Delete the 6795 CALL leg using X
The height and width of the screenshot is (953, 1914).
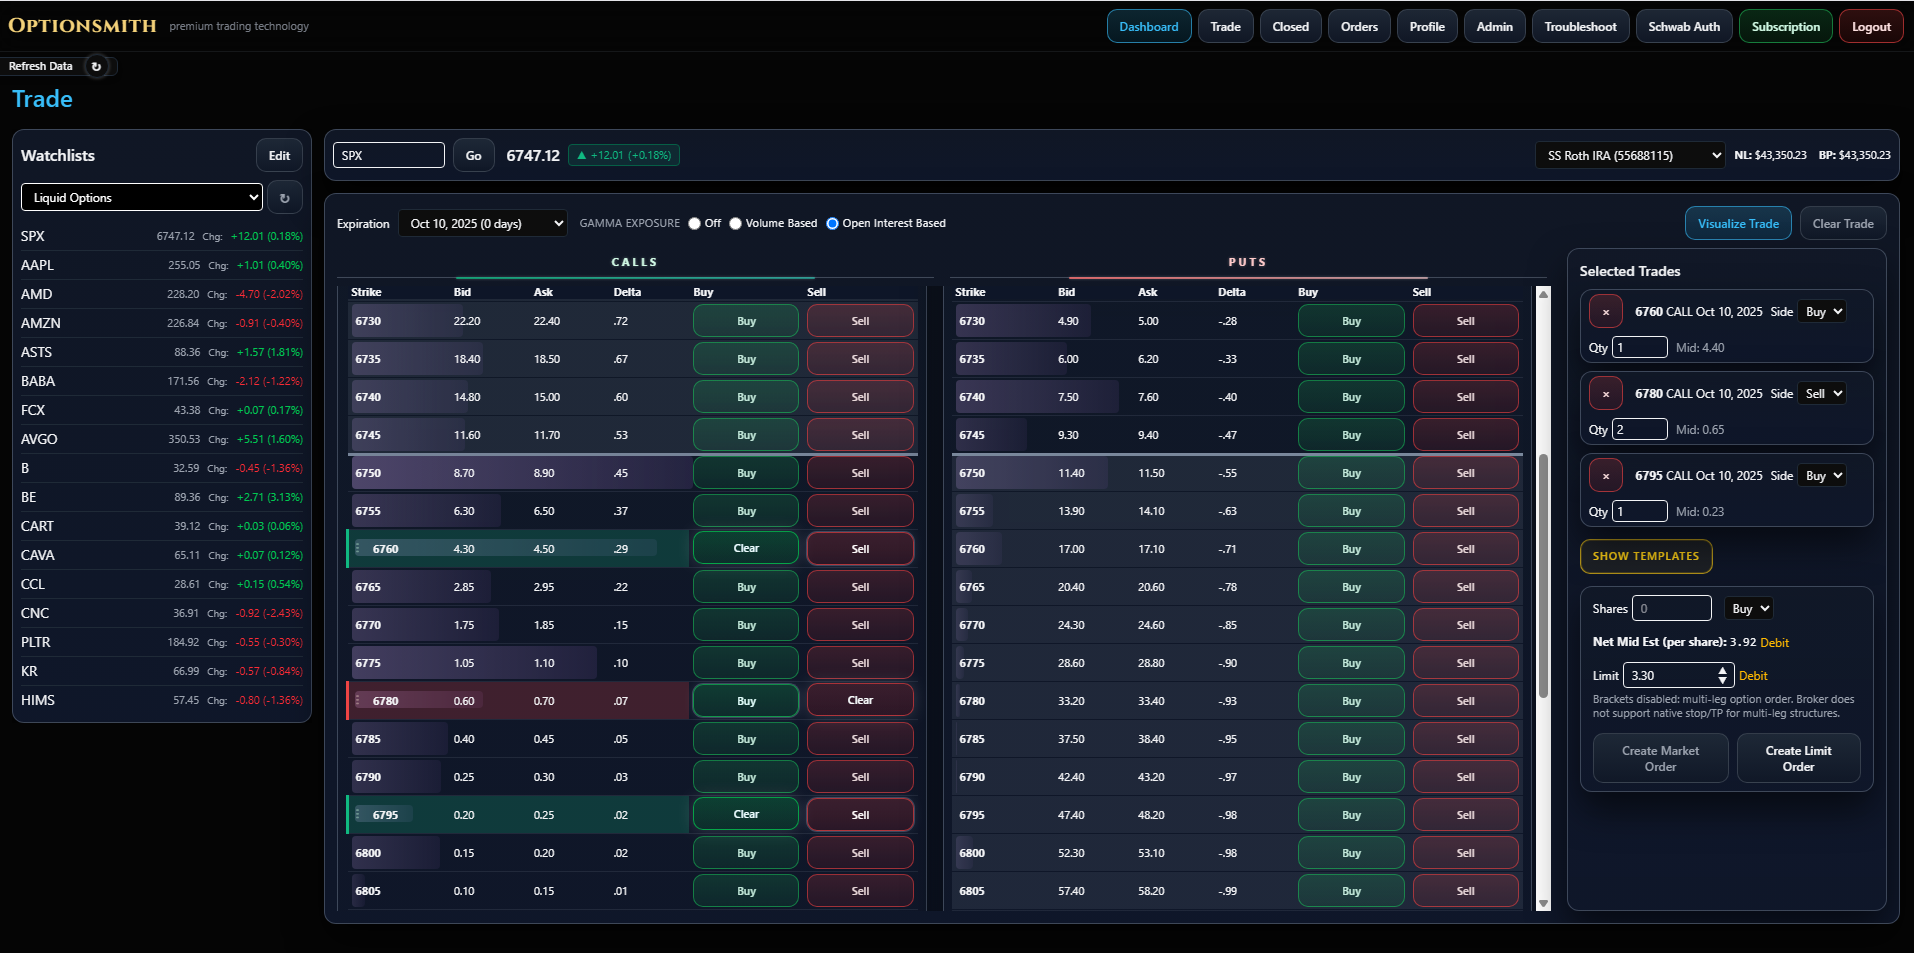(1606, 476)
